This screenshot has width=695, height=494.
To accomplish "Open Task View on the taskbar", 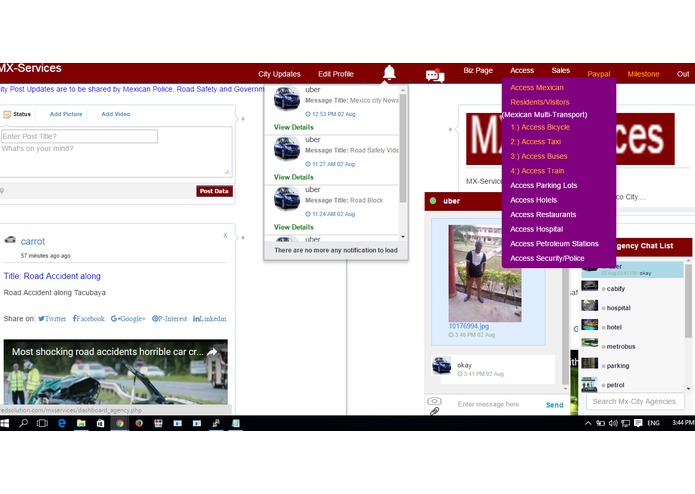I will coord(43,423).
